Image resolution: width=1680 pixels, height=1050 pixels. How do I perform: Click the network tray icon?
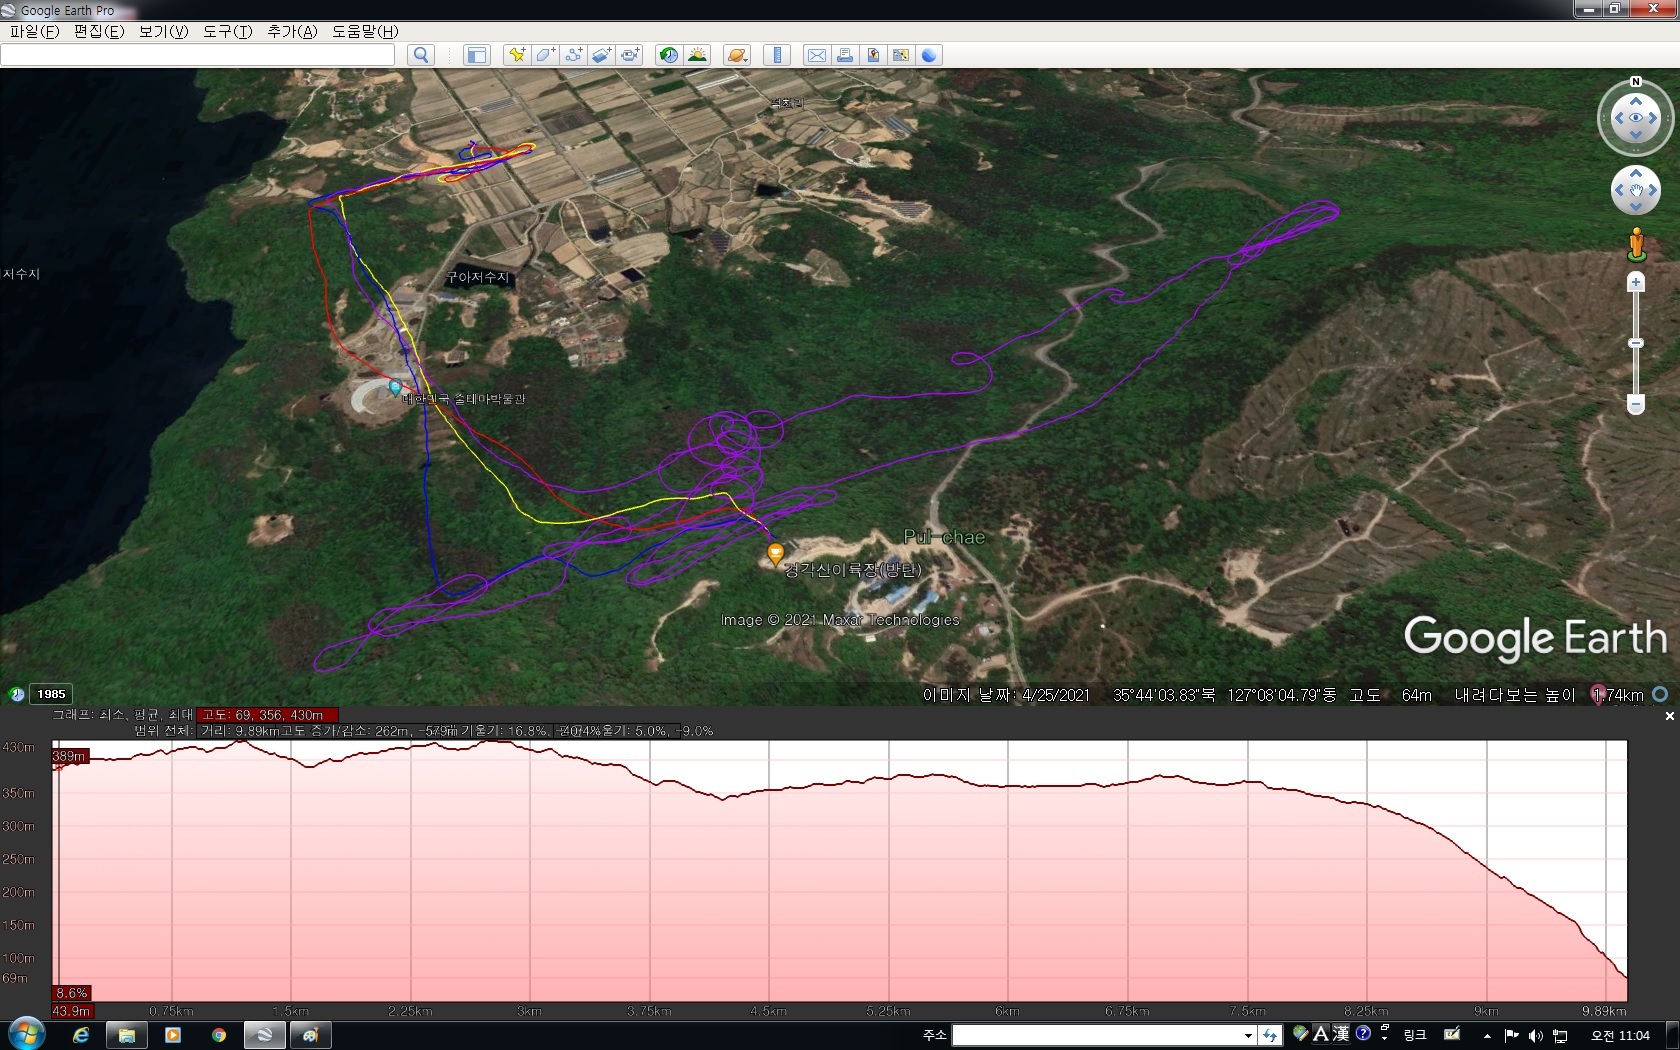1560,1035
